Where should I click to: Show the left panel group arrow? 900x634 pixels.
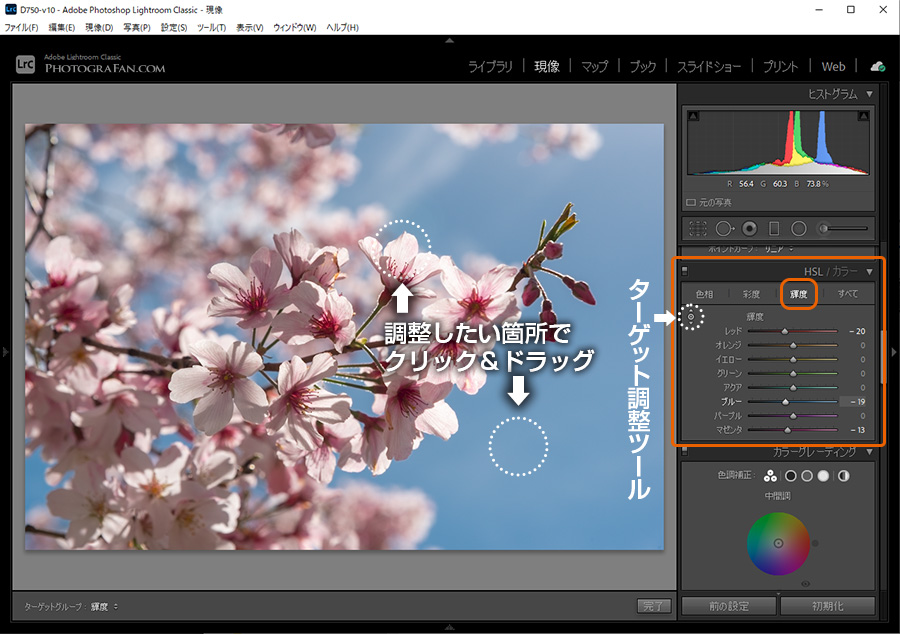(x=5, y=352)
